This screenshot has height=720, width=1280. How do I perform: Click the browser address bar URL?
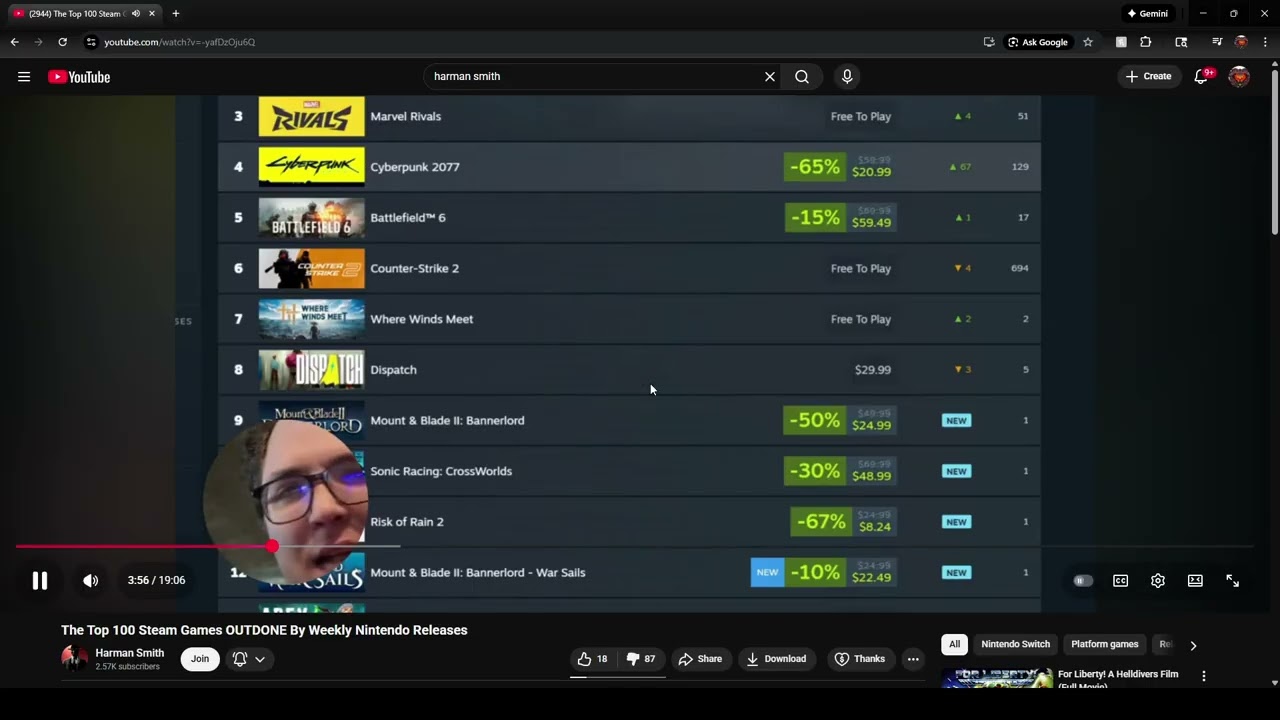pyautogui.click(x=180, y=42)
